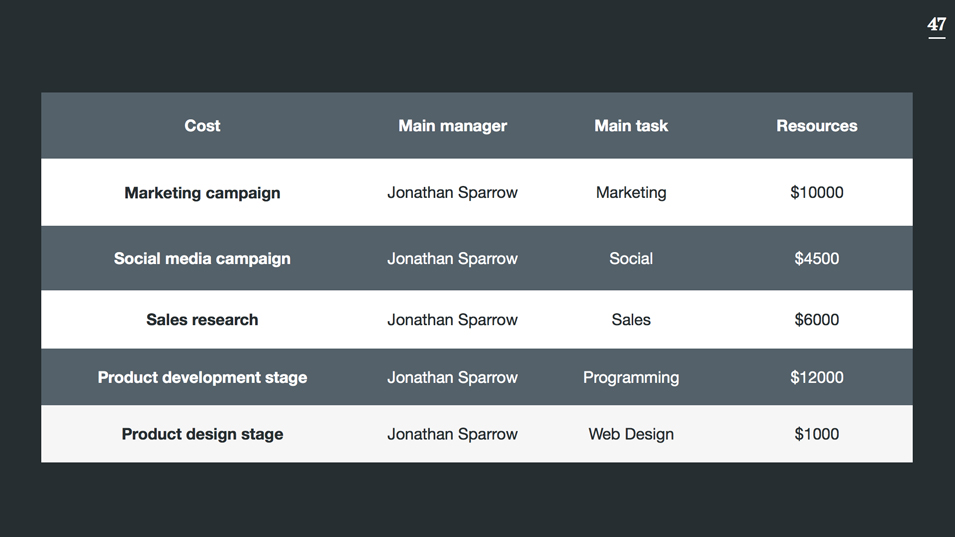Select the Main manager column header
This screenshot has height=537, width=955.
pyautogui.click(x=453, y=125)
